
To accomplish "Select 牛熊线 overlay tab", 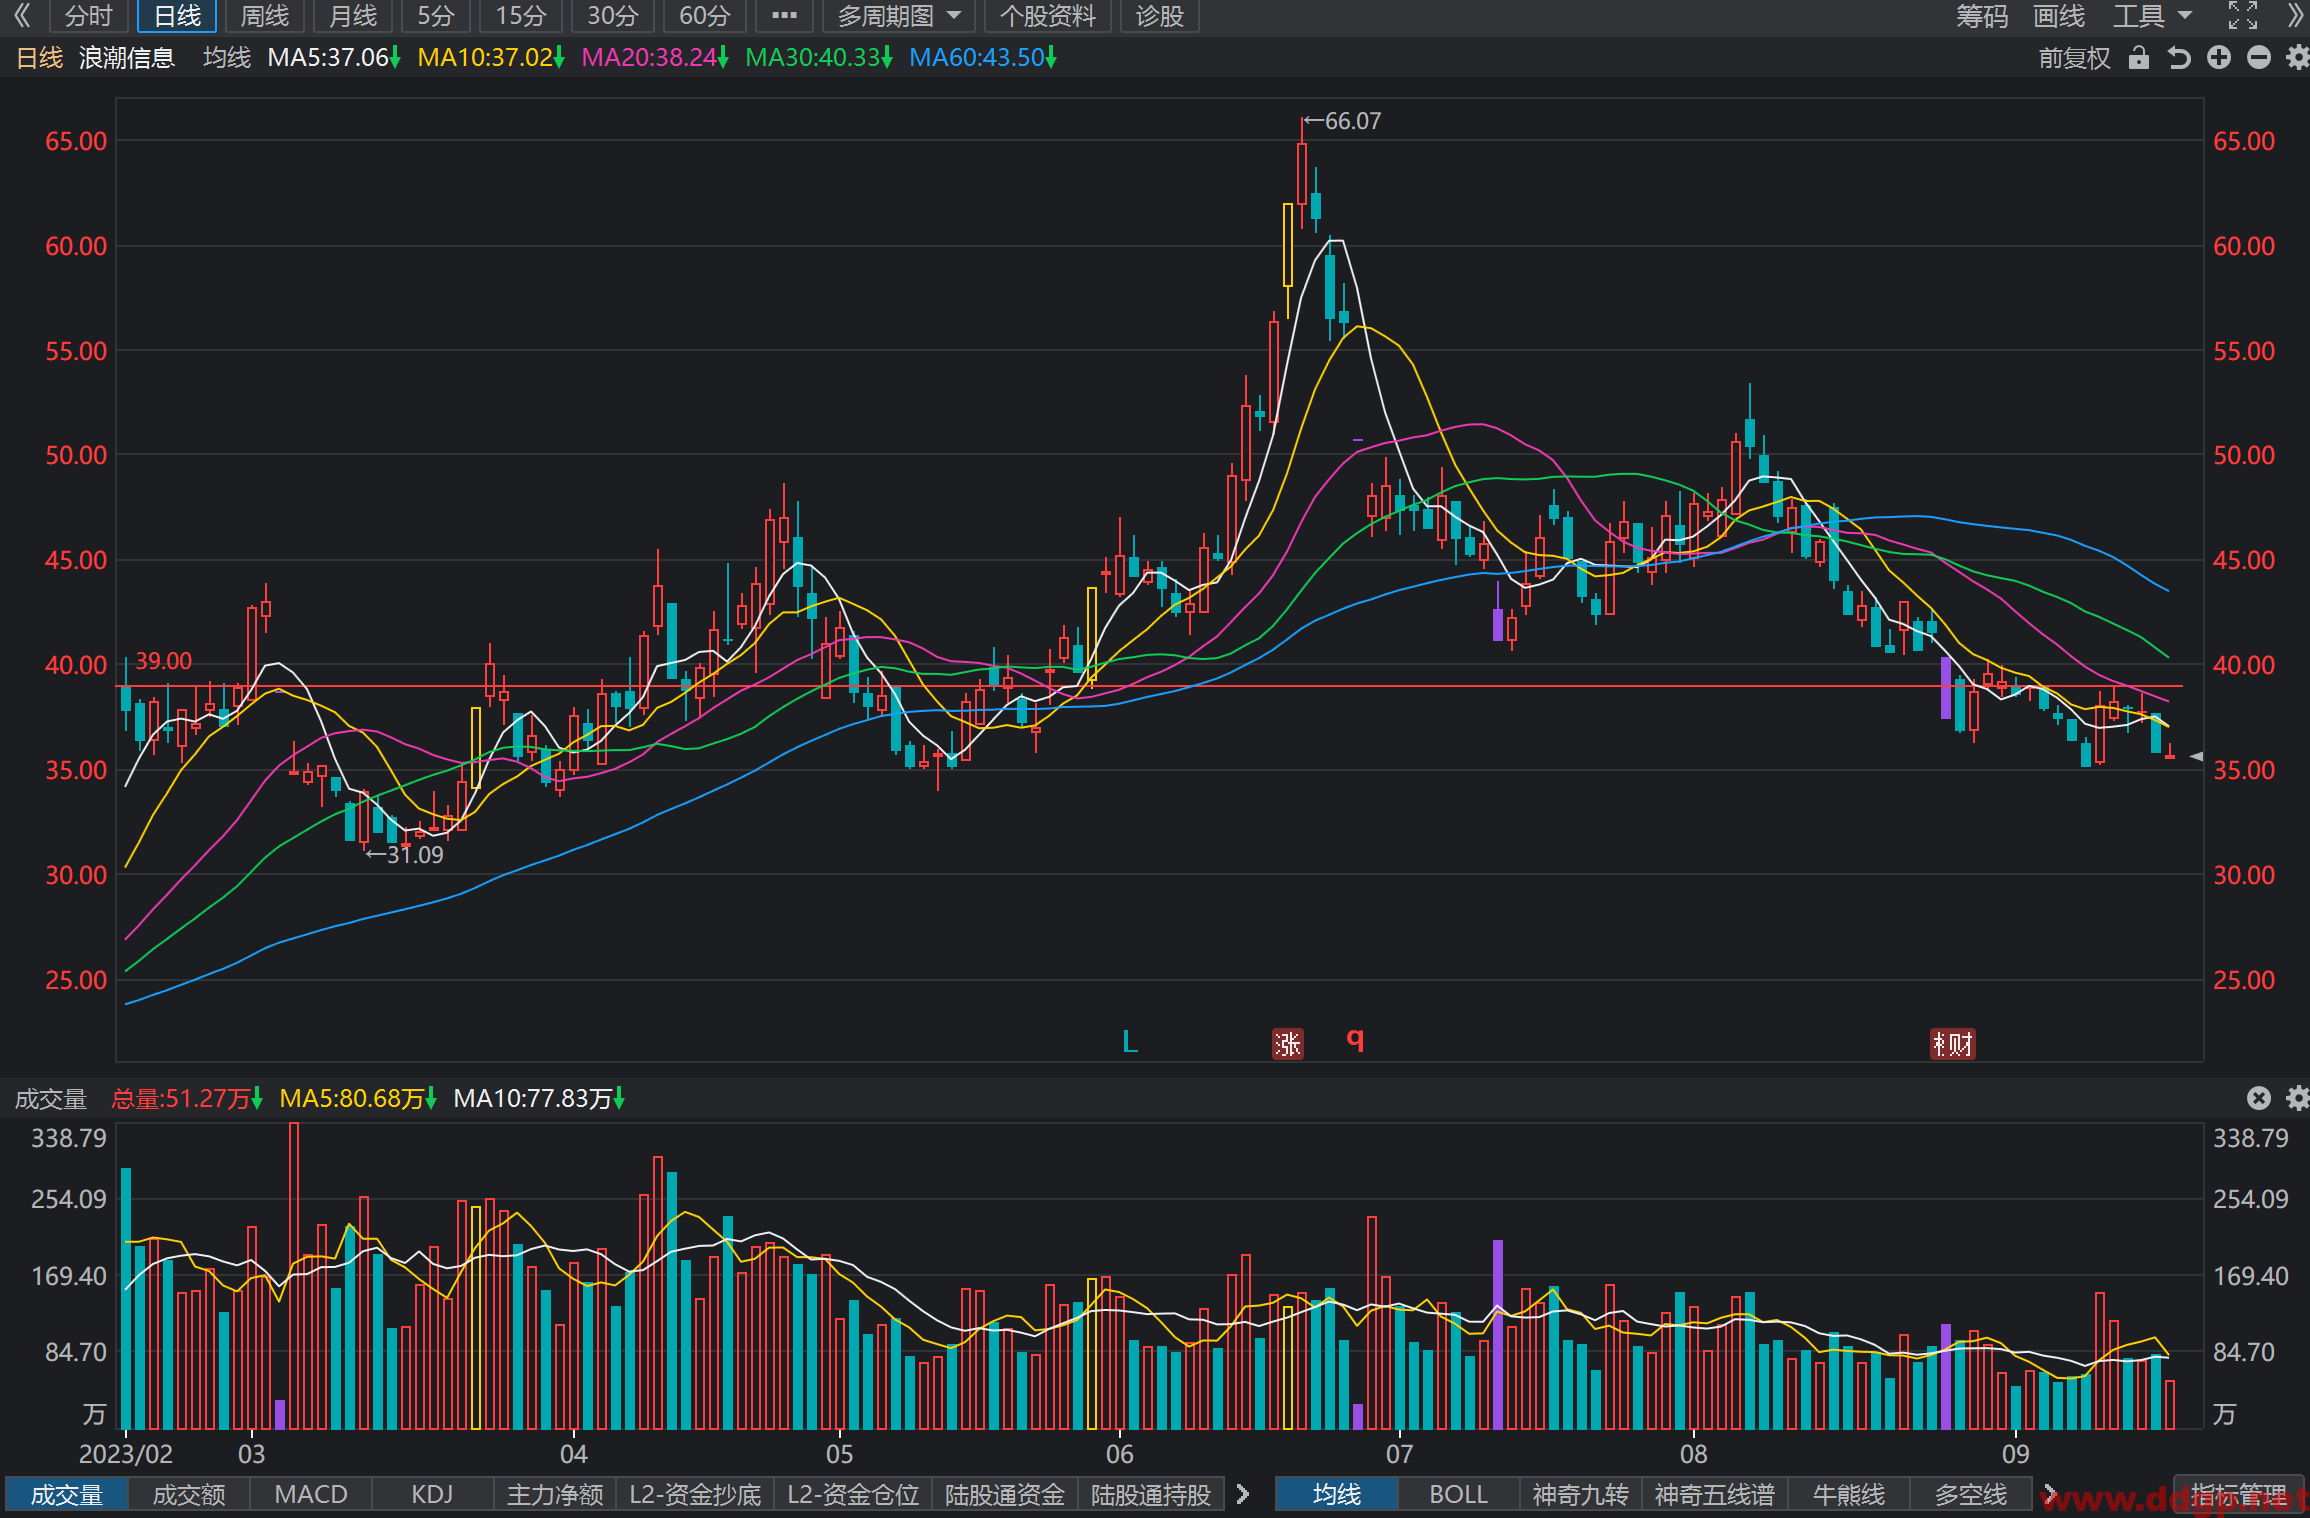I will tap(1849, 1494).
